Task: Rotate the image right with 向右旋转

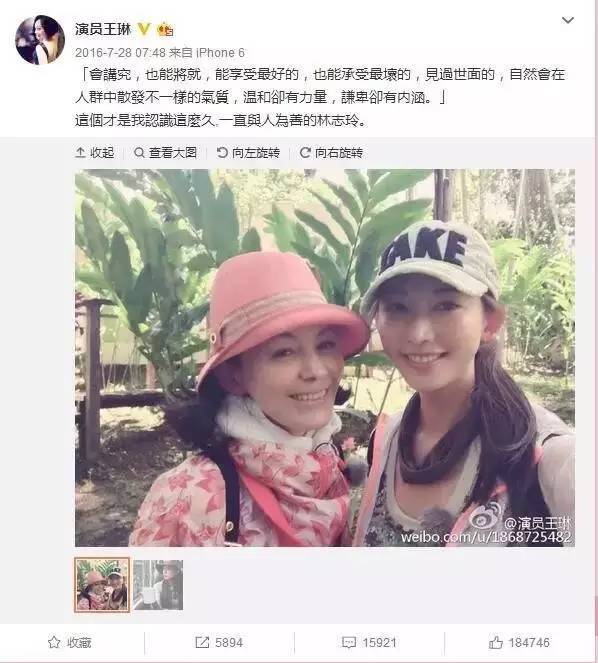Action: 331,153
